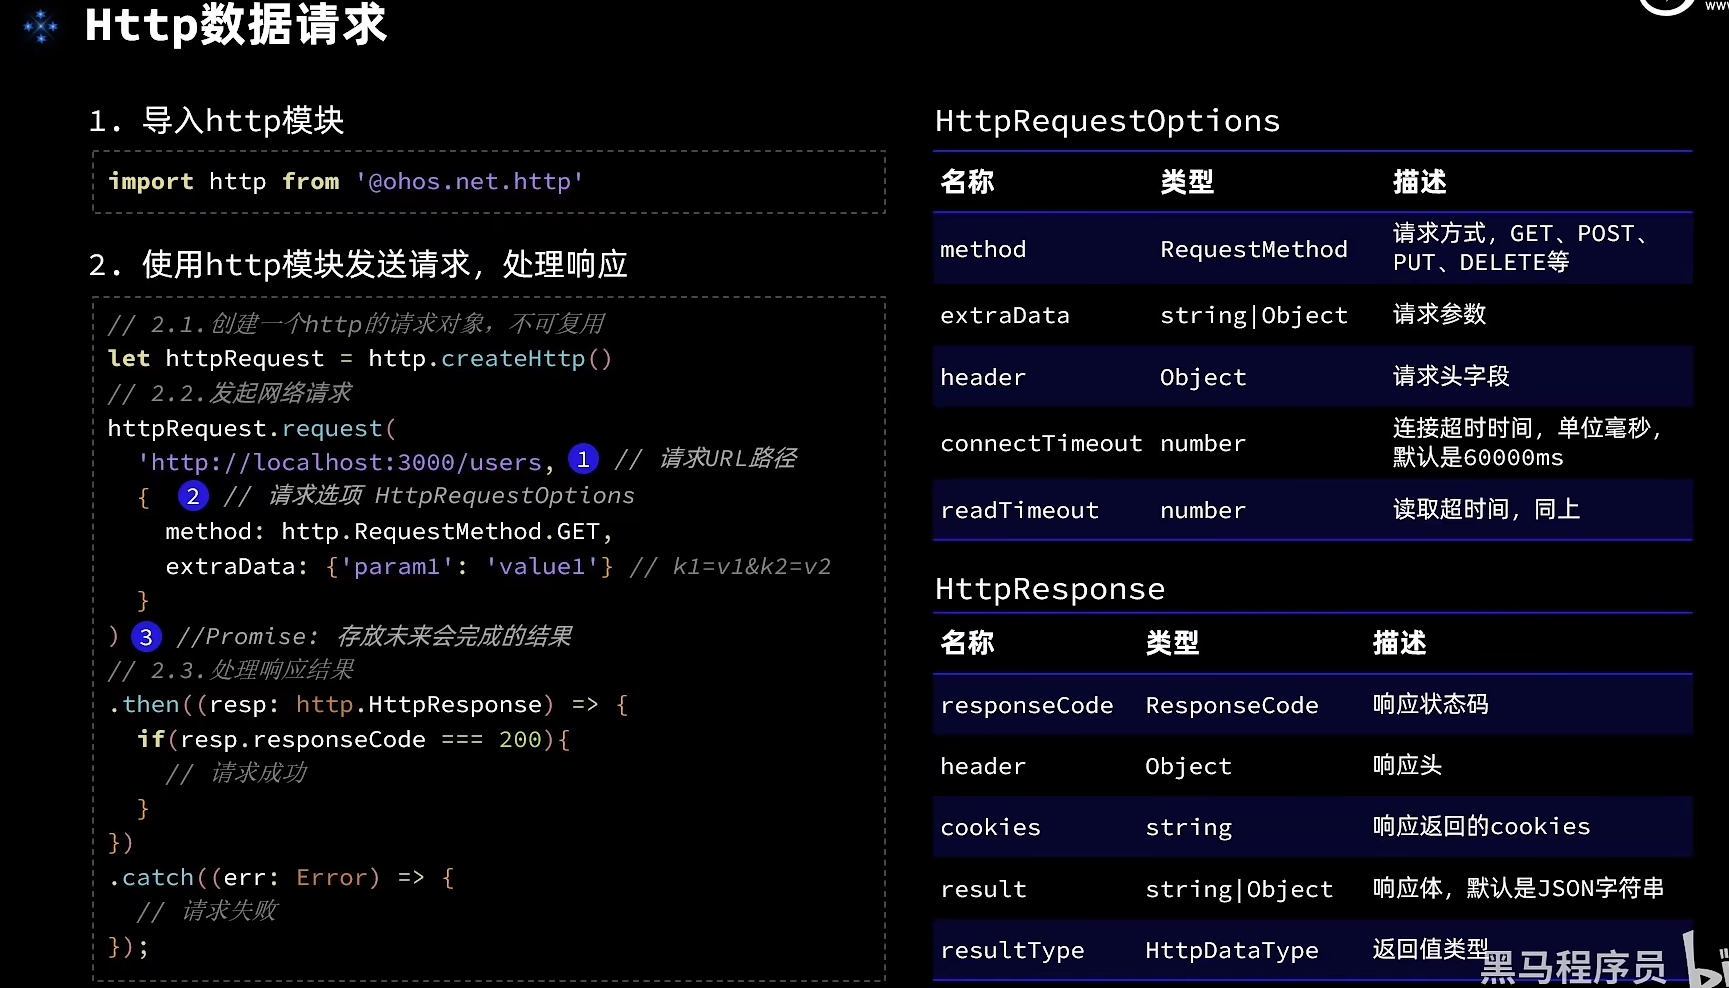Viewport: 1729px width, 988px height.
Task: Click the HttpDataType type cell
Action: [1231, 951]
